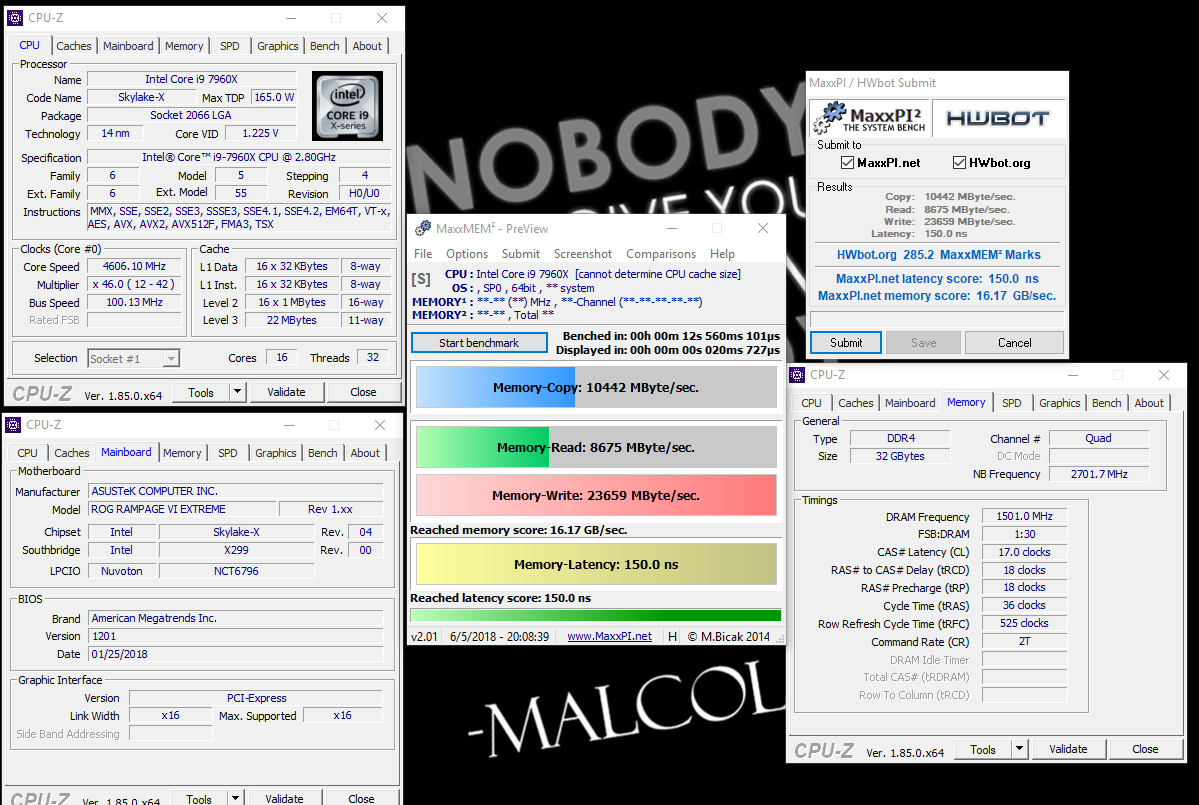Click the empty text field above Submit button
The width and height of the screenshot is (1199, 805).
[937, 318]
